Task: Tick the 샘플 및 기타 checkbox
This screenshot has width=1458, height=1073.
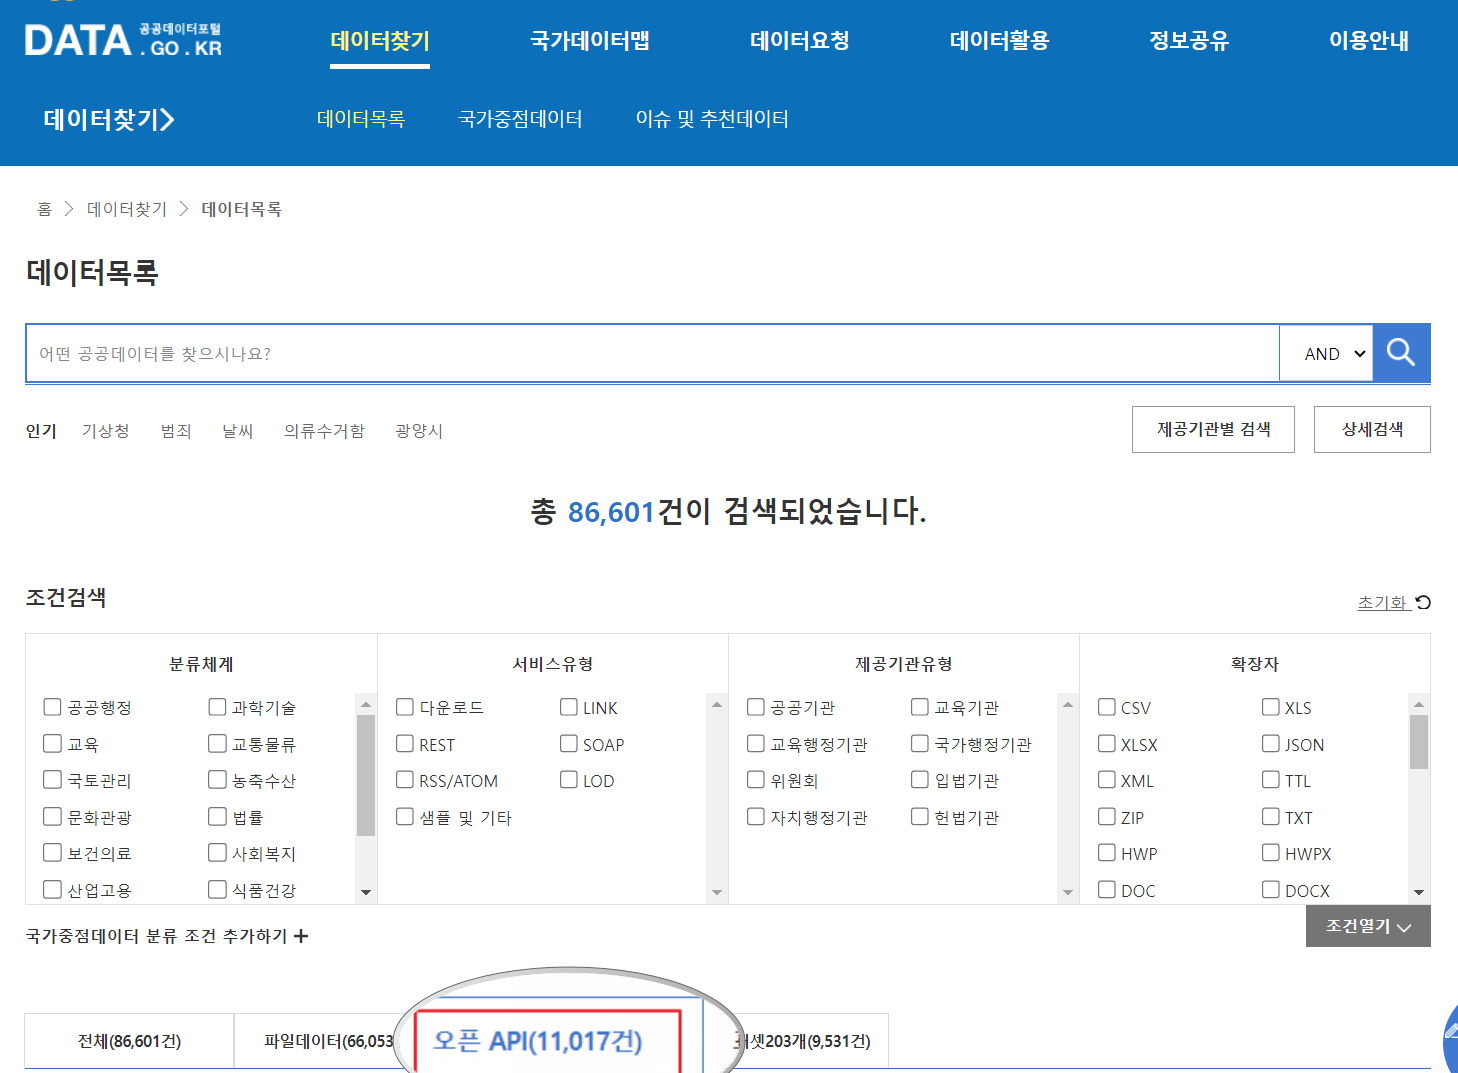Action: (405, 816)
